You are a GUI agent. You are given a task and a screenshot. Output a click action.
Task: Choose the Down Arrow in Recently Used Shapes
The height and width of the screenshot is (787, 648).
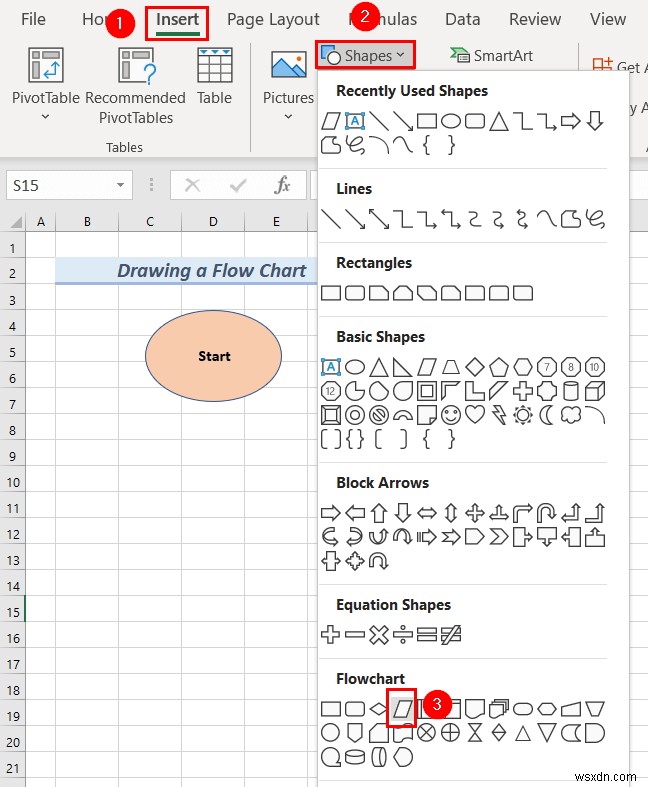pos(595,121)
